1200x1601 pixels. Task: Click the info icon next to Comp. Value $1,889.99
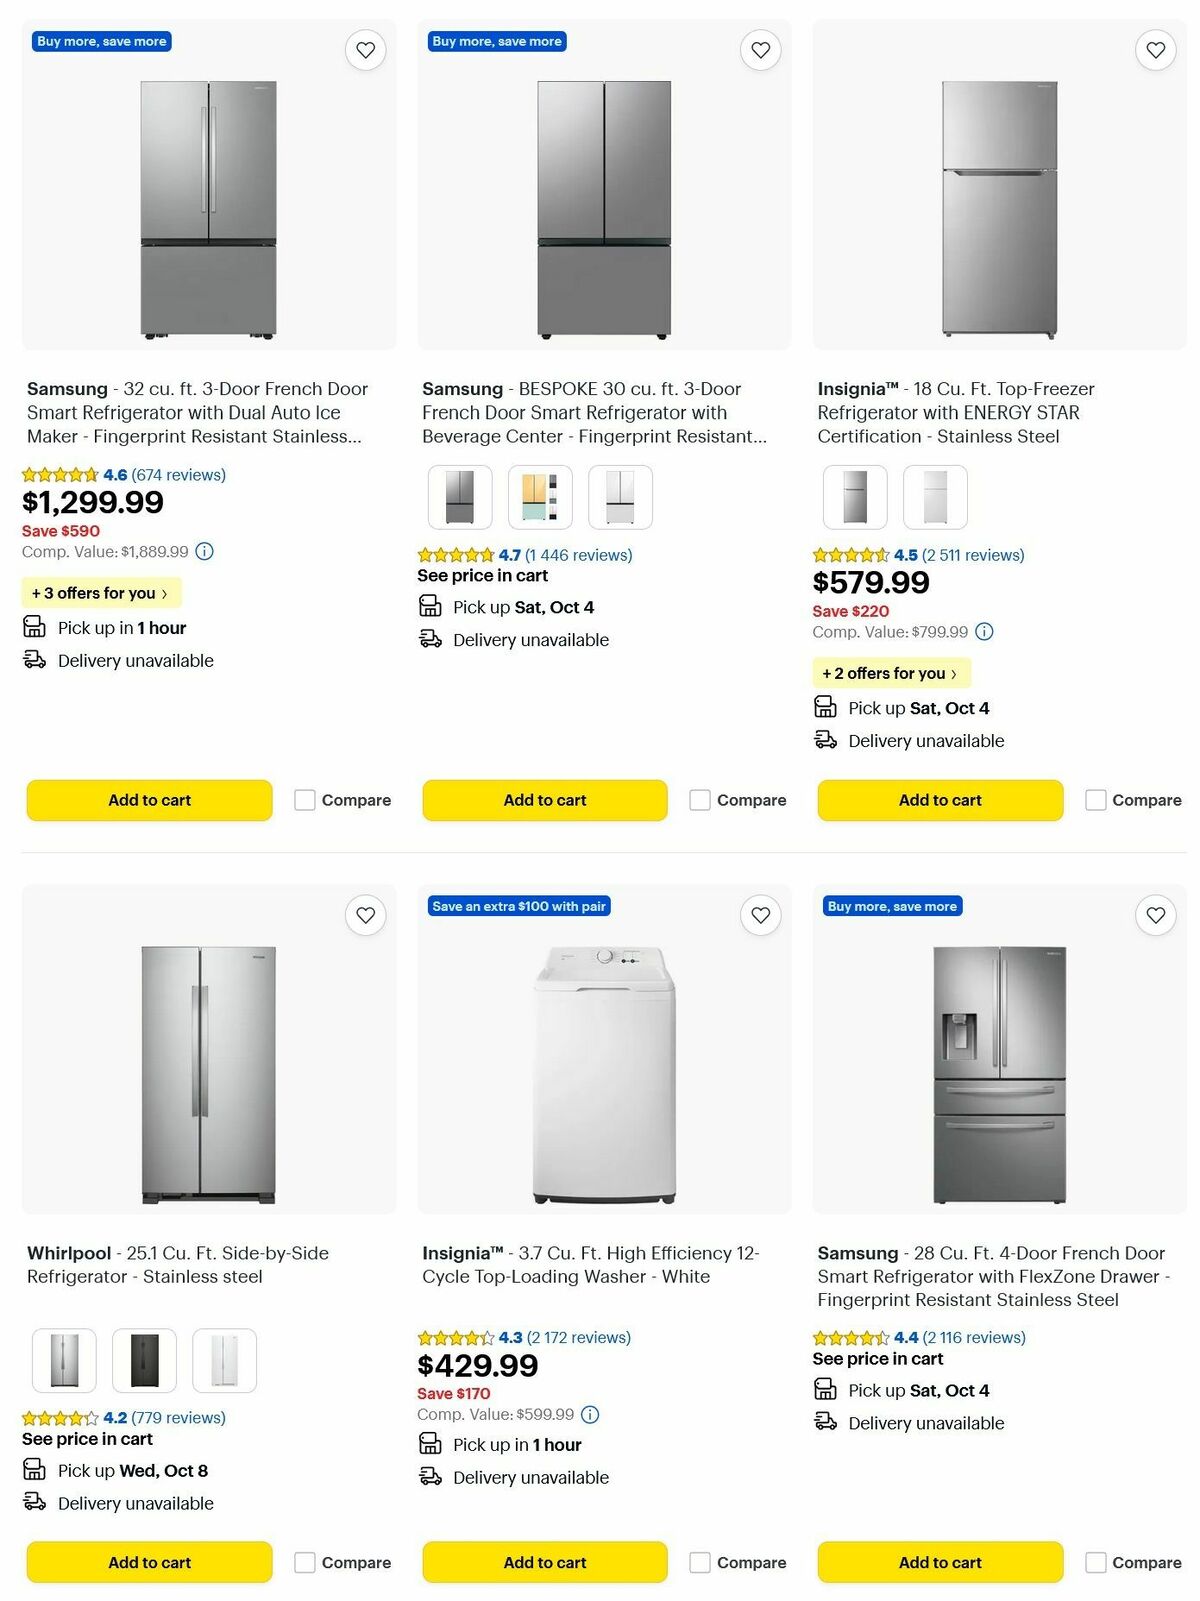coord(206,551)
